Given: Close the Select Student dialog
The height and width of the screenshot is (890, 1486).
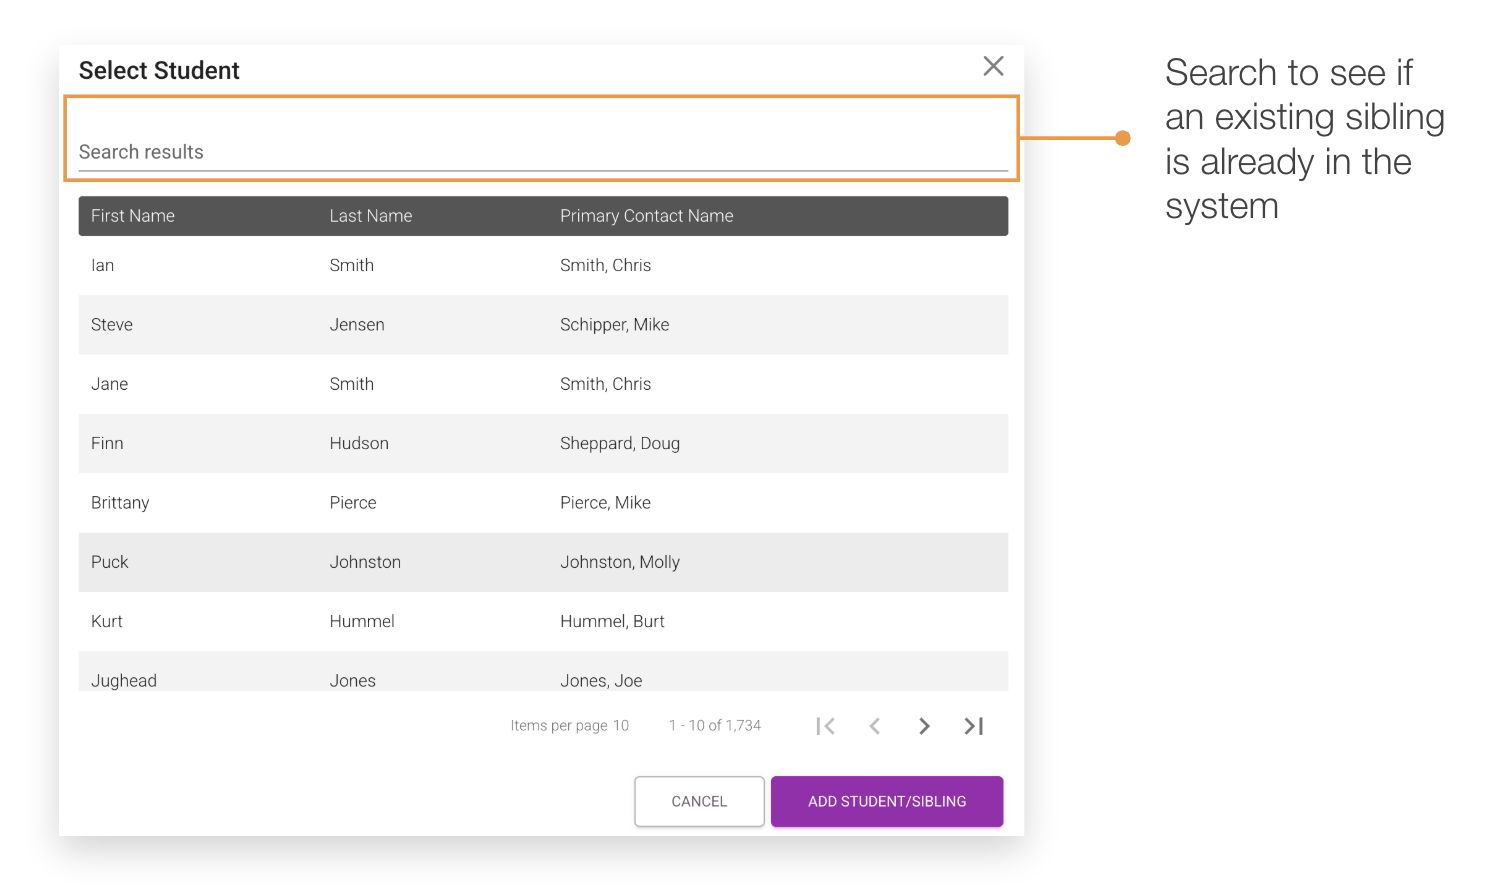Looking at the screenshot, I should 993,66.
